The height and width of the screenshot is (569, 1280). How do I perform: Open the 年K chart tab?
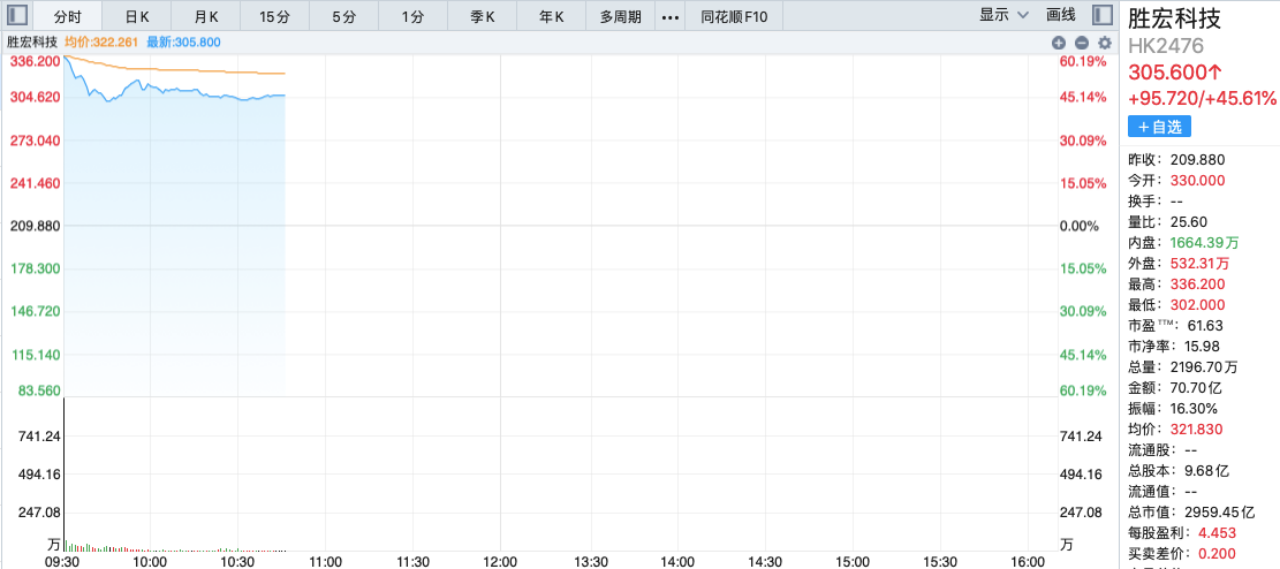(551, 16)
